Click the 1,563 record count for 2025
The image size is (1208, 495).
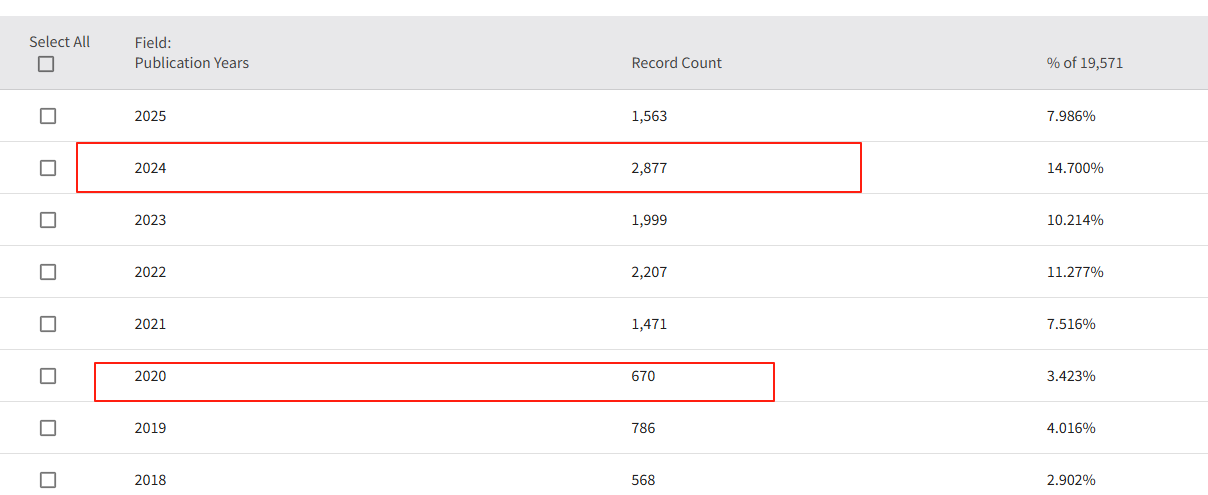coord(649,116)
